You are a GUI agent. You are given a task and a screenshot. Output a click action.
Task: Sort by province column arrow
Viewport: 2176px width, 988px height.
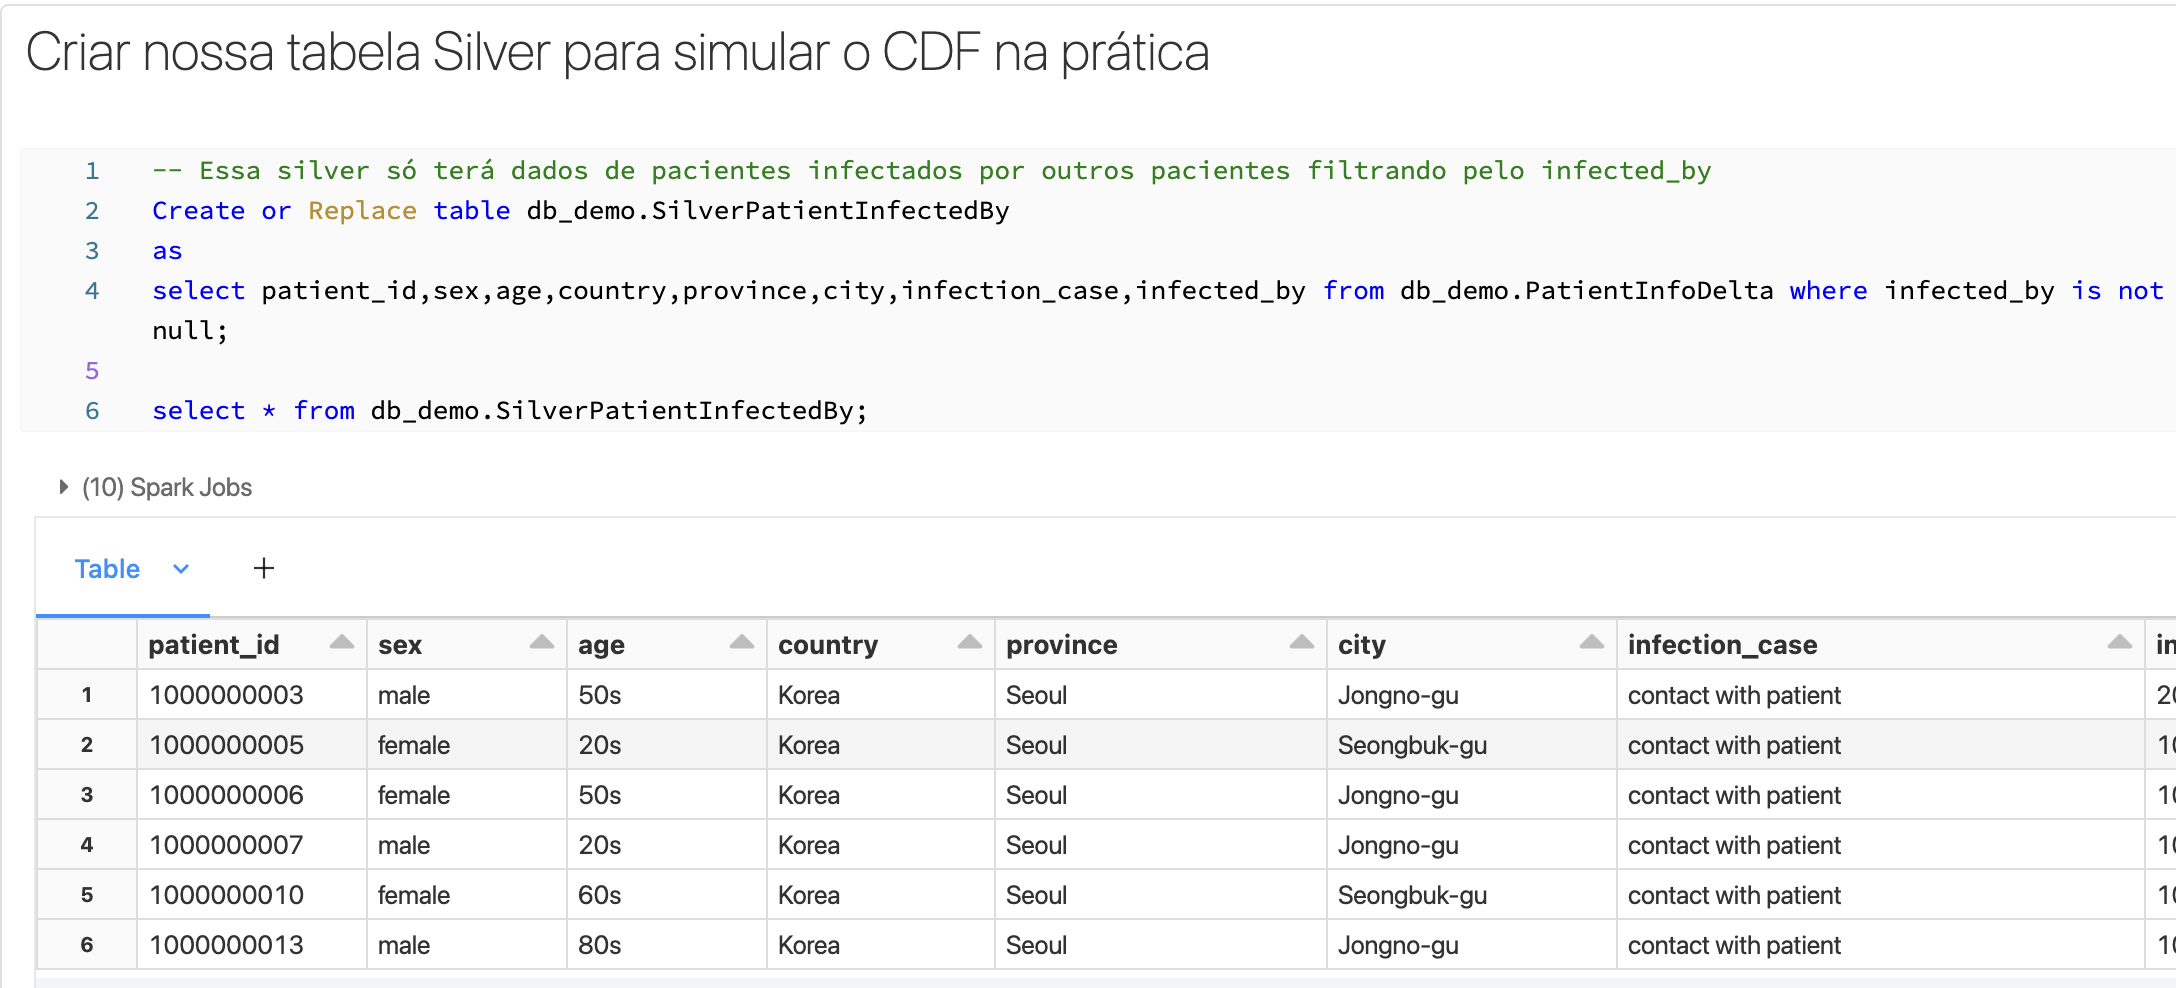click(x=1302, y=642)
